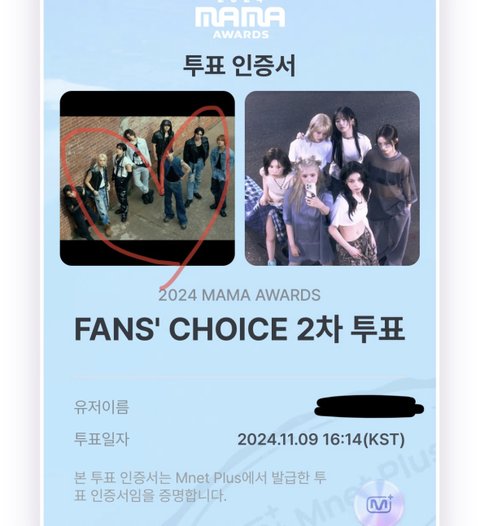The width and height of the screenshot is (480, 526).
Task: Tap the round Mnet Plus badge icon
Action: click(379, 503)
